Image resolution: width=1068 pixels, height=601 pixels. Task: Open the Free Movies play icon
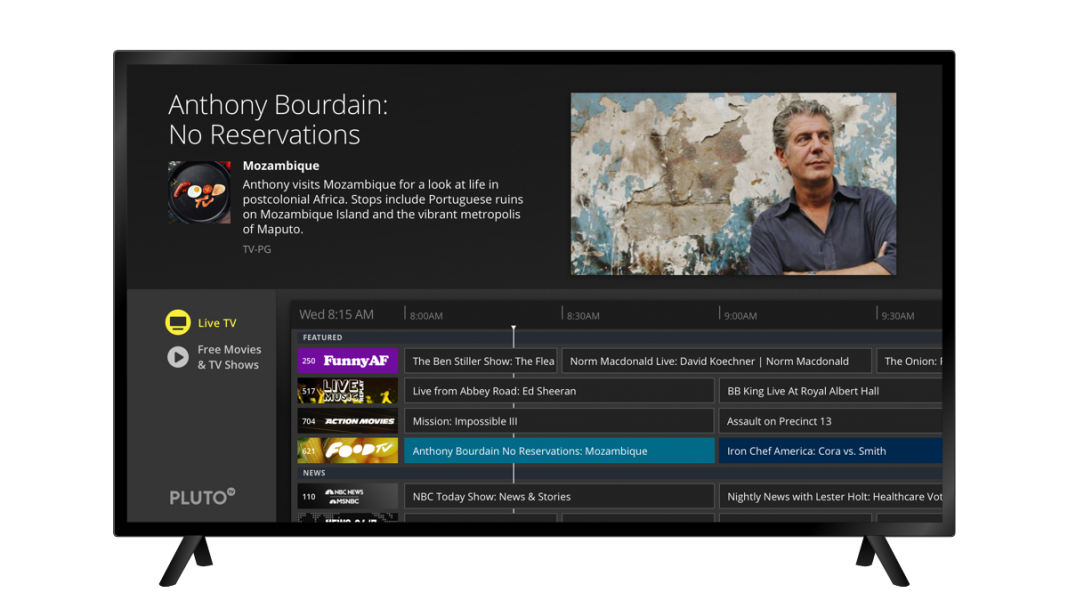pyautogui.click(x=178, y=357)
